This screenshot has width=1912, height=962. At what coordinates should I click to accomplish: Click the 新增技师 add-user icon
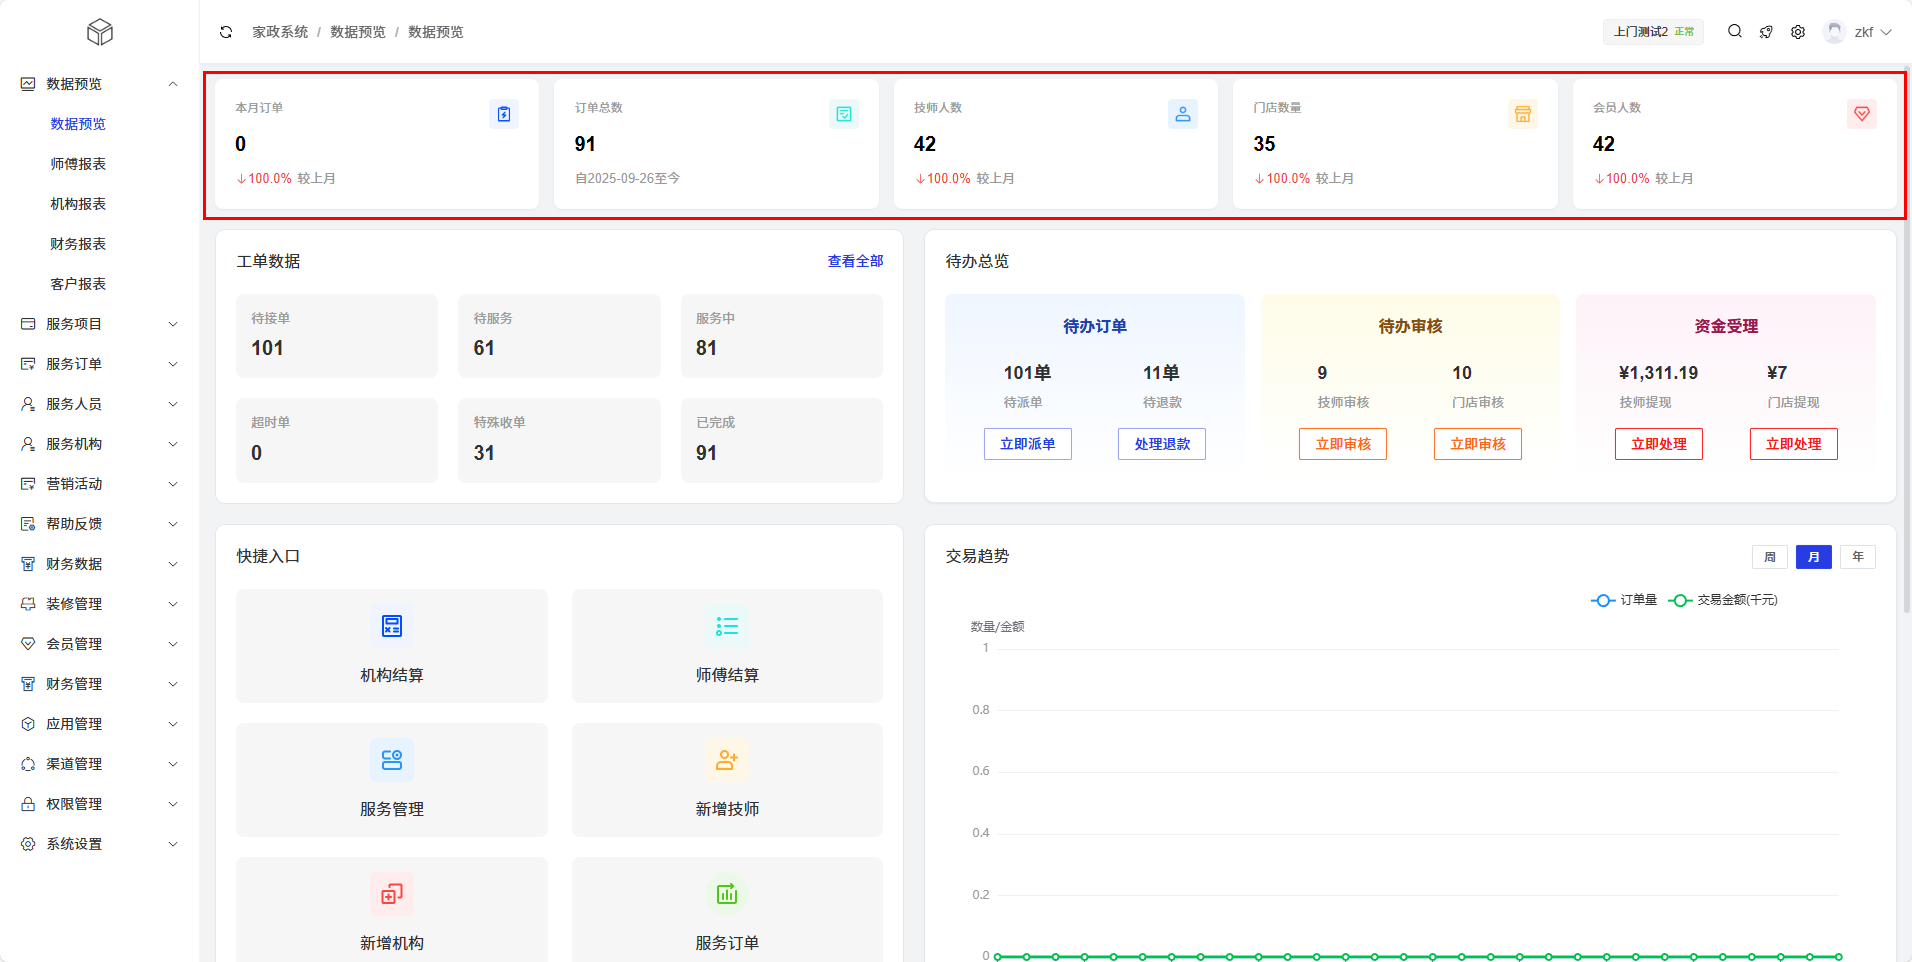tap(727, 760)
